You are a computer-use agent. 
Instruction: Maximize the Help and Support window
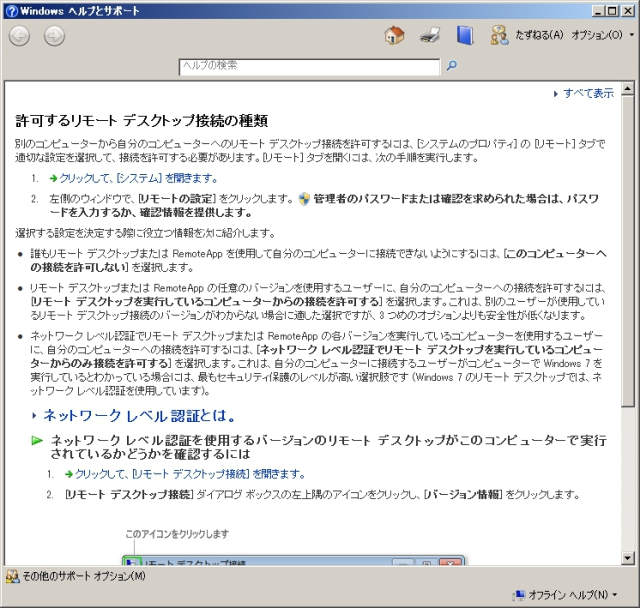612,11
